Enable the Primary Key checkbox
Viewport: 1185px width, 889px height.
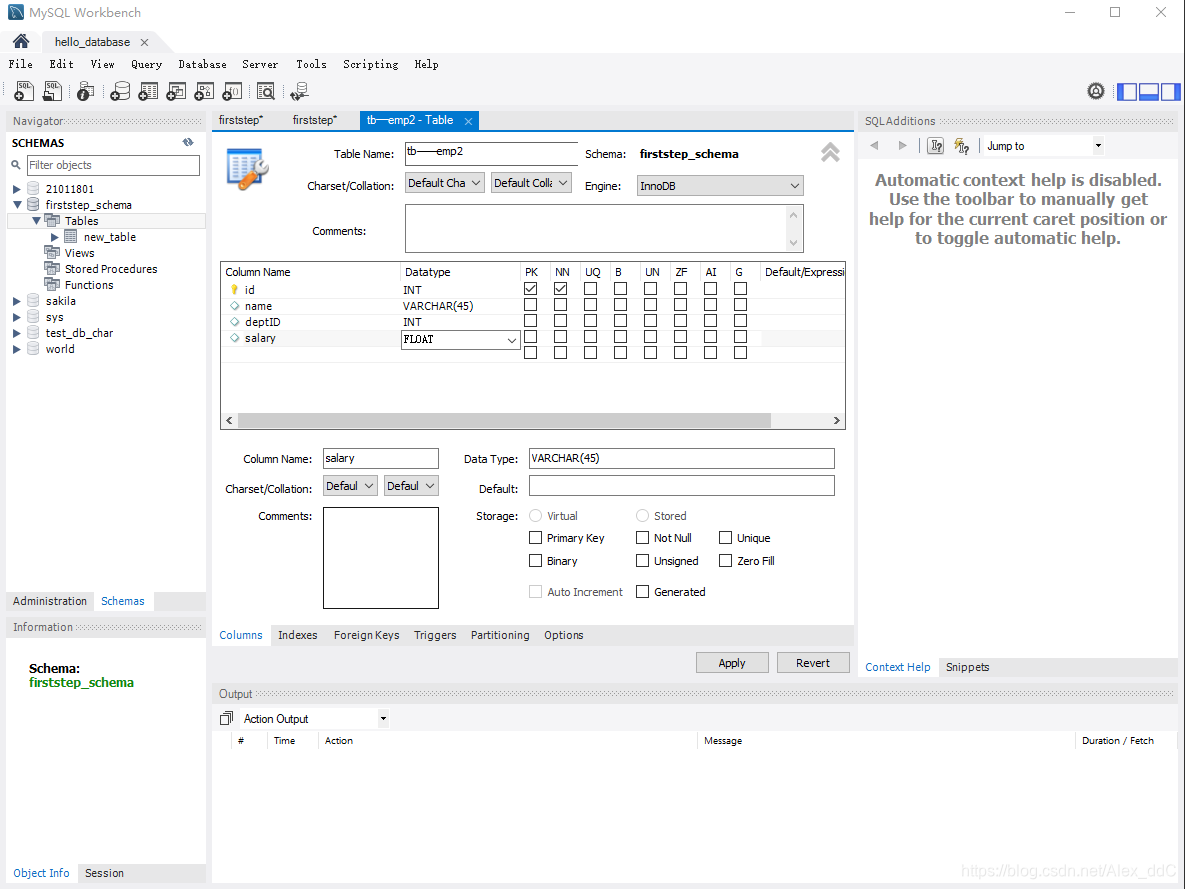point(536,537)
